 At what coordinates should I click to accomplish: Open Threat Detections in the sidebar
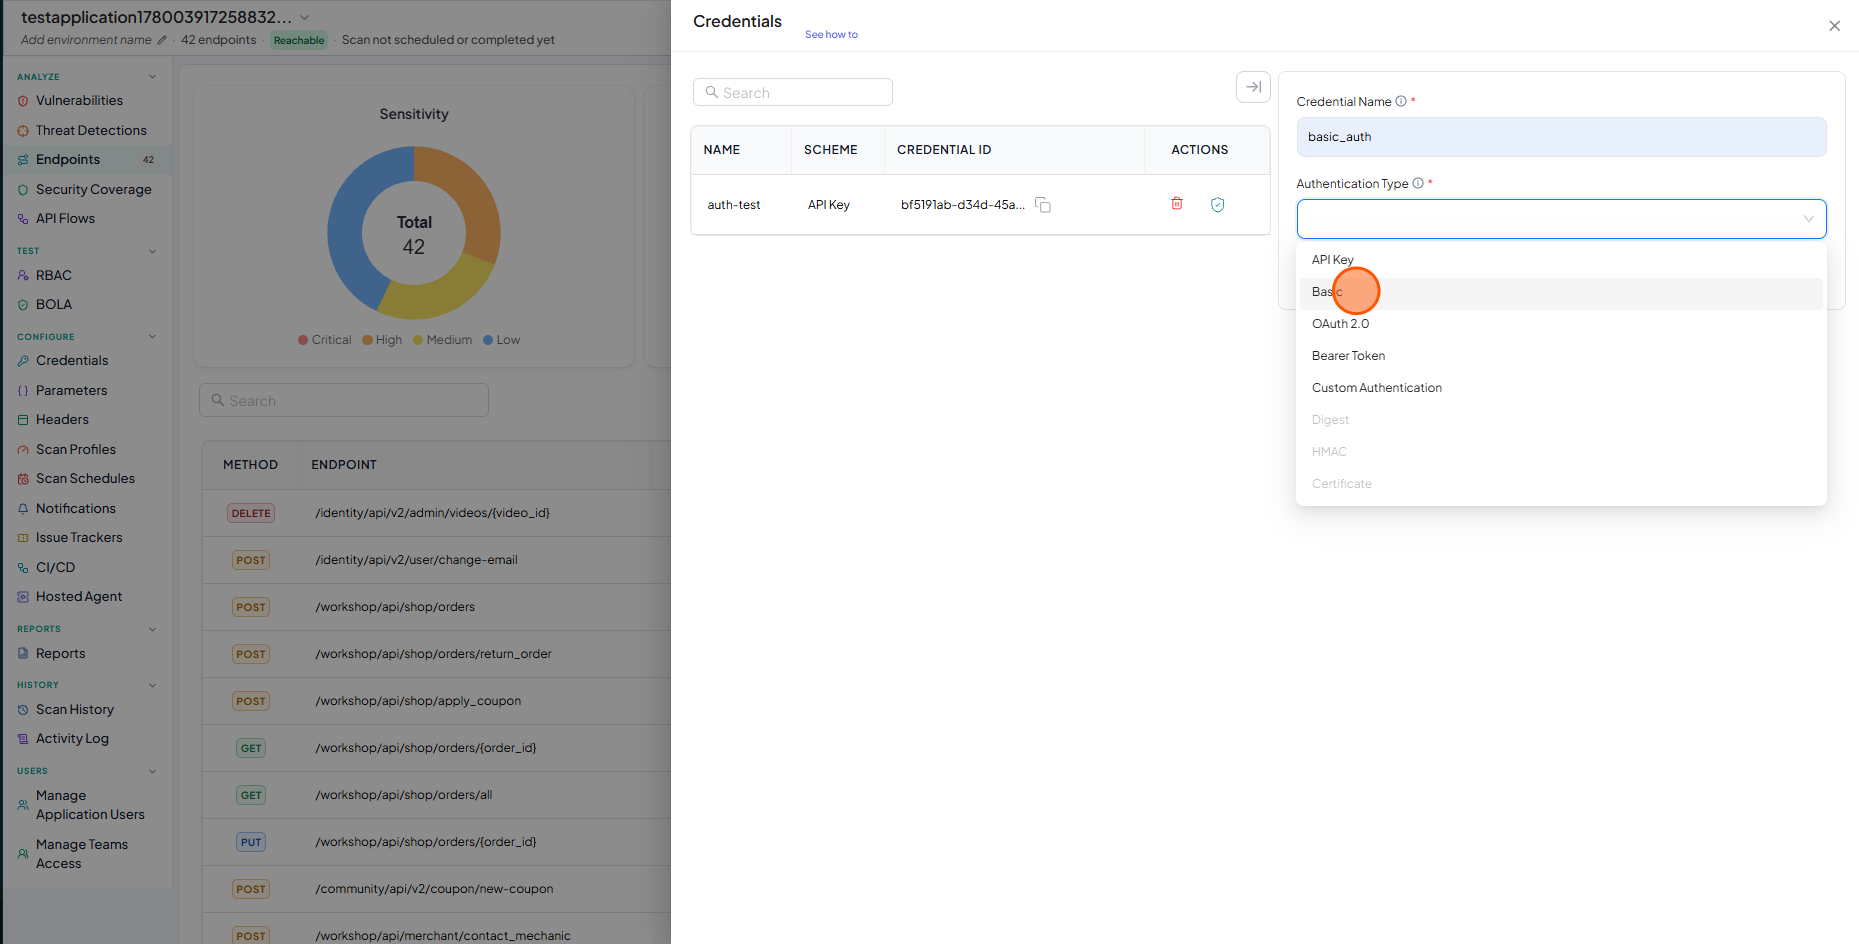tap(91, 131)
